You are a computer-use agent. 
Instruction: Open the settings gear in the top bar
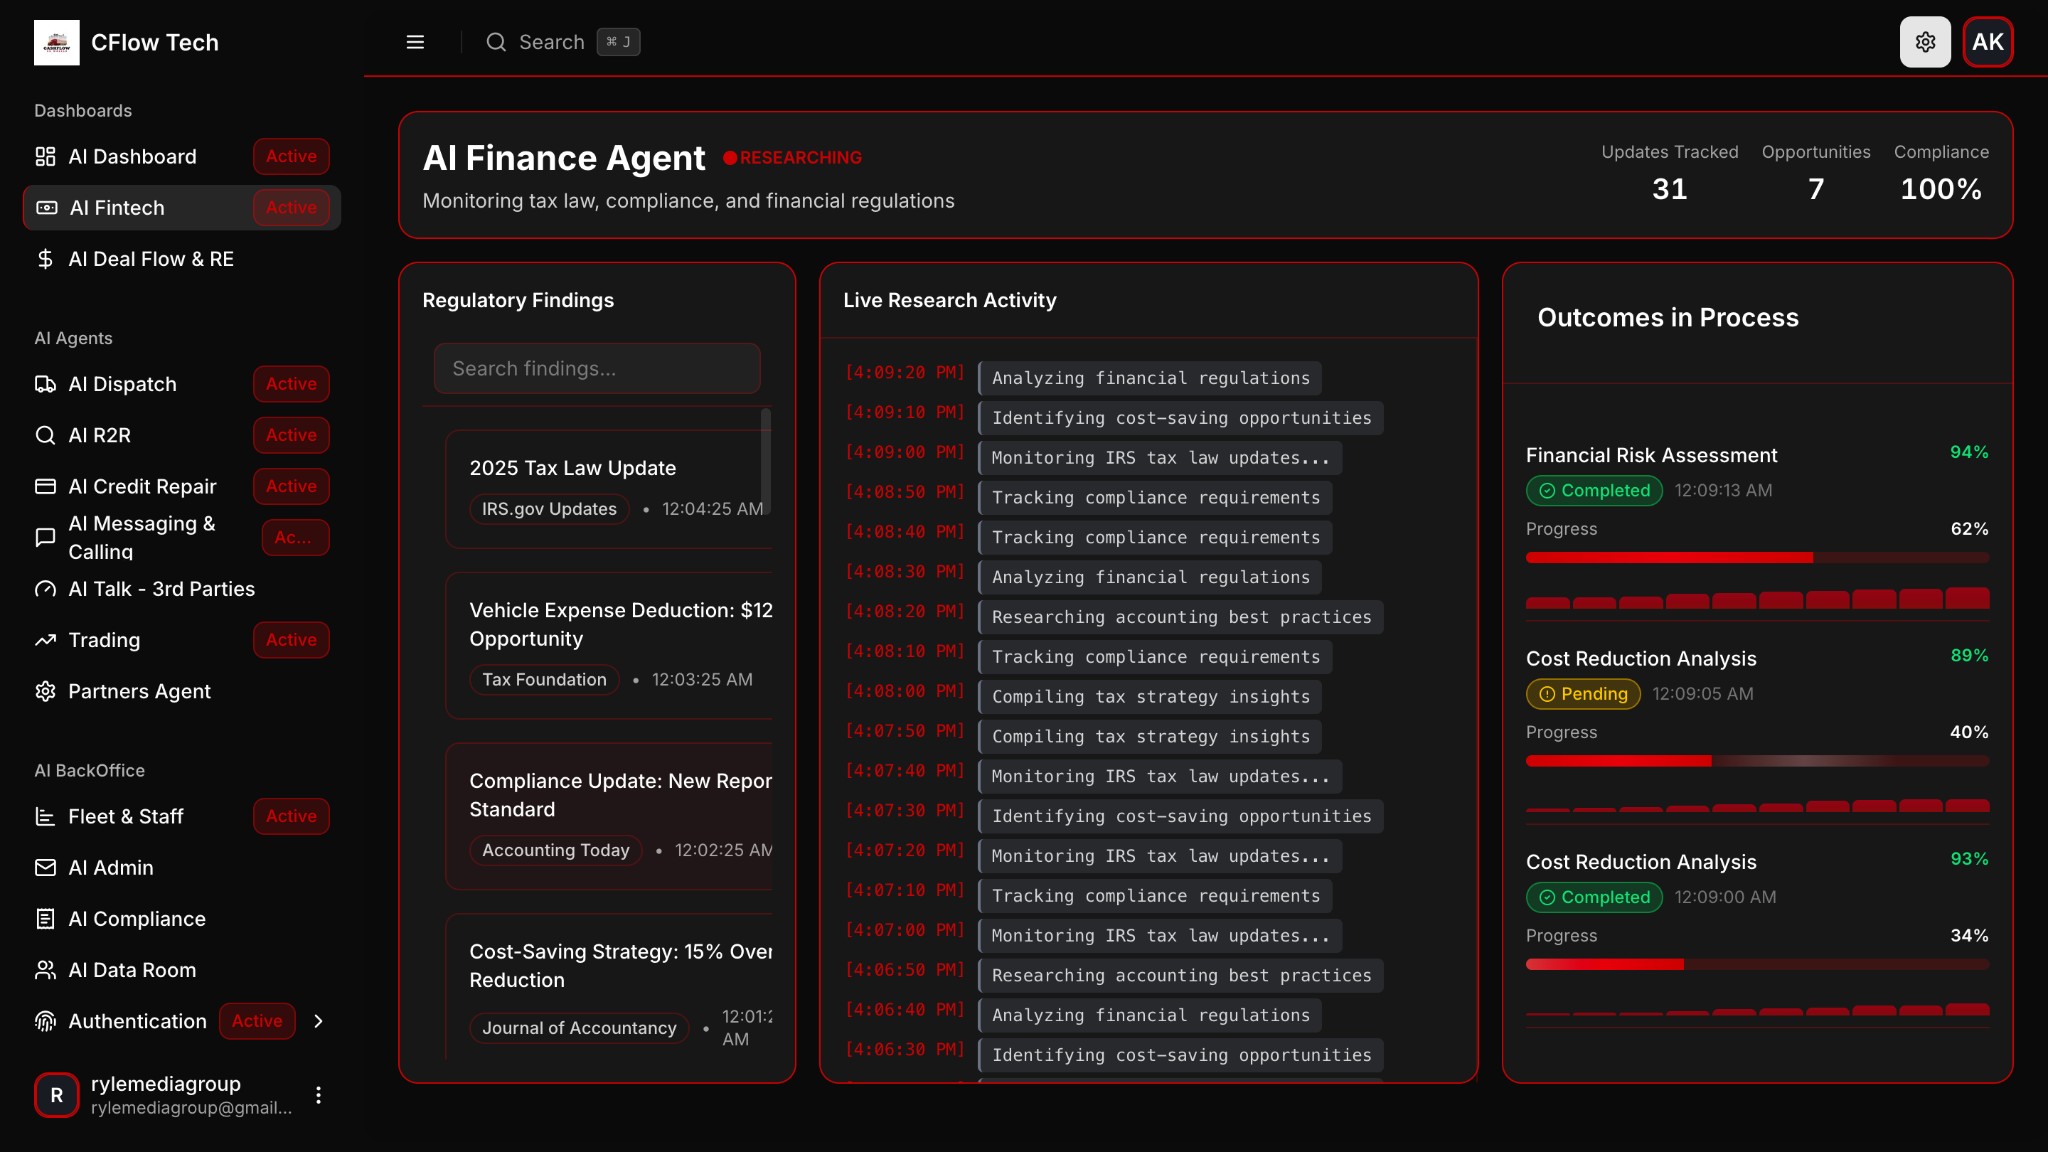[x=1923, y=42]
